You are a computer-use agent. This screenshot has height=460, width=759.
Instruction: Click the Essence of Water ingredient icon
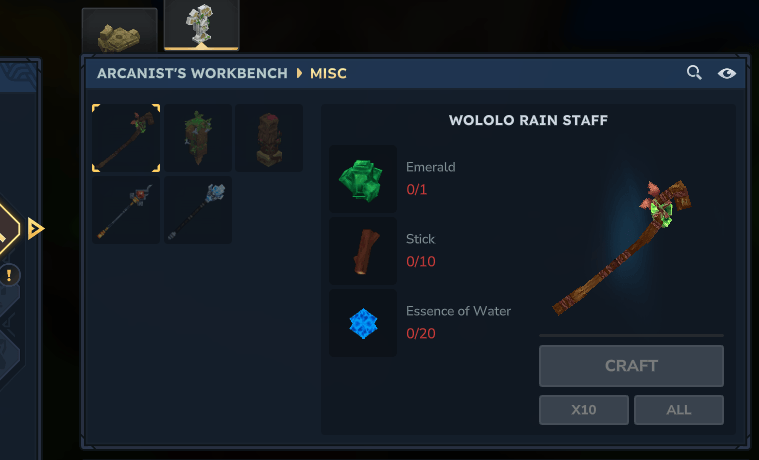coord(363,323)
